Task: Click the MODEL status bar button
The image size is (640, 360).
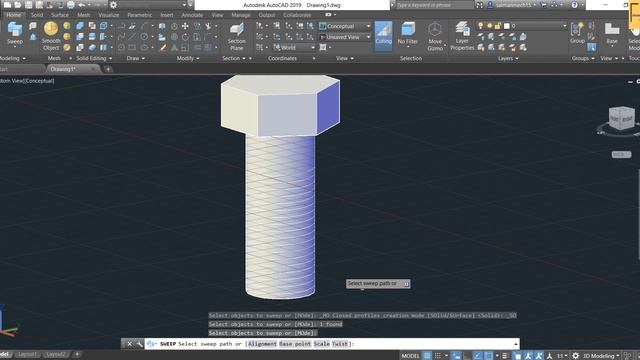Action: pyautogui.click(x=410, y=356)
